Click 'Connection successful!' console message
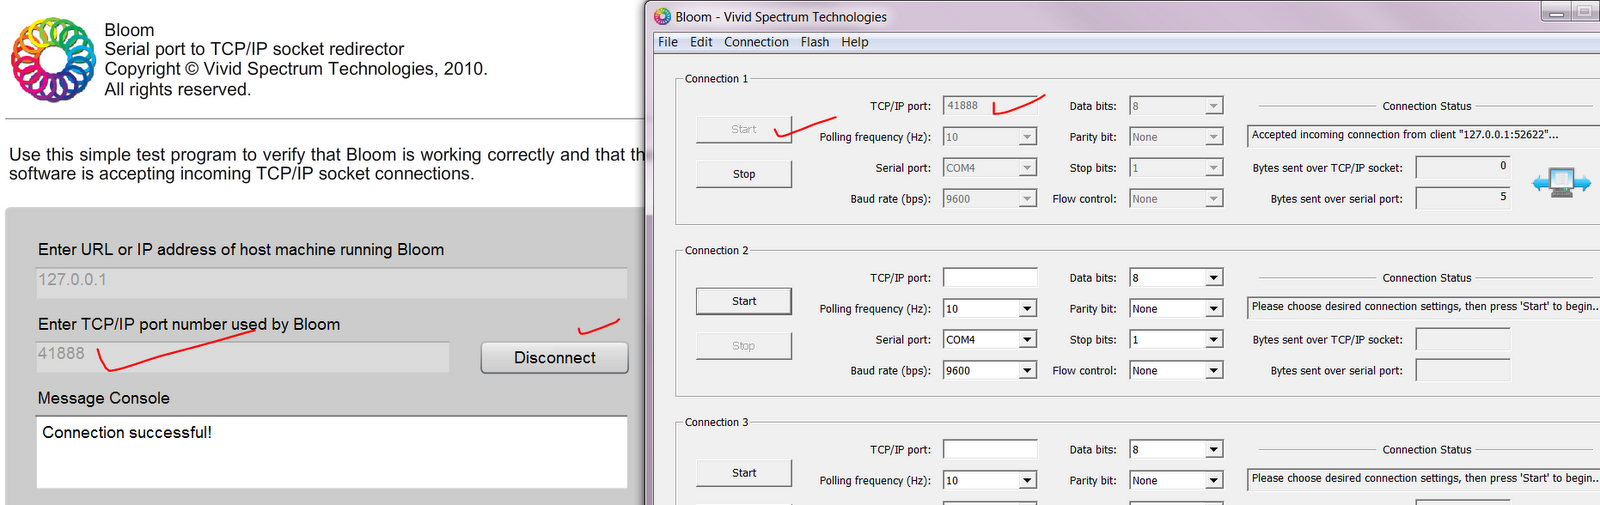The width and height of the screenshot is (1600, 505). 127,433
